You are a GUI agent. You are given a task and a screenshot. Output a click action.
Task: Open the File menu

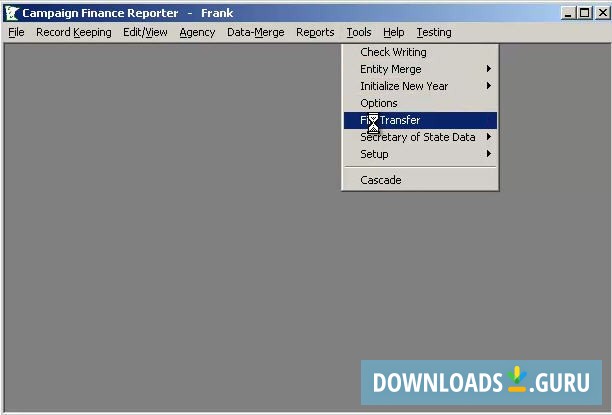[16, 32]
